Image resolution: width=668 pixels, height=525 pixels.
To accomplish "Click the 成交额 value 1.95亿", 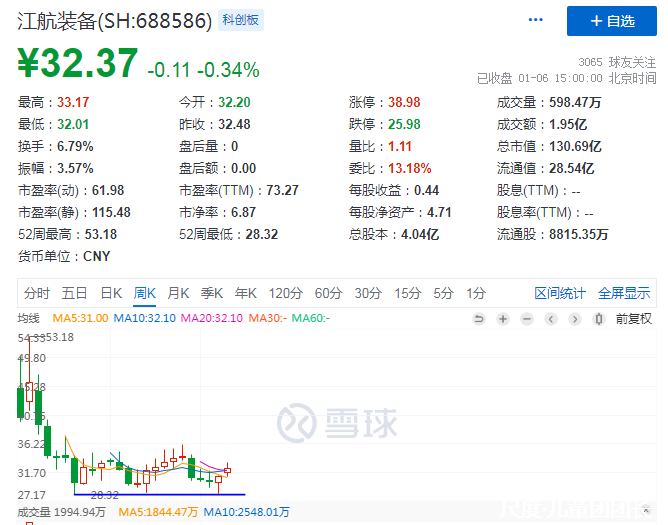I will click(567, 124).
